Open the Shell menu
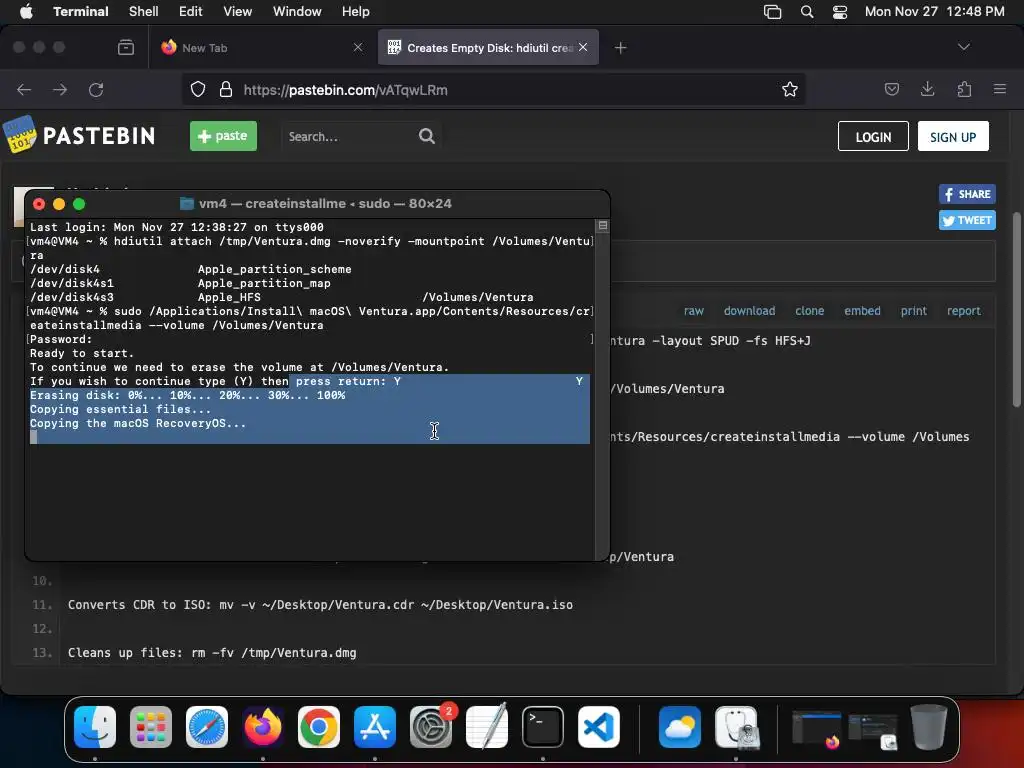The height and width of the screenshot is (768, 1024). coord(144,12)
